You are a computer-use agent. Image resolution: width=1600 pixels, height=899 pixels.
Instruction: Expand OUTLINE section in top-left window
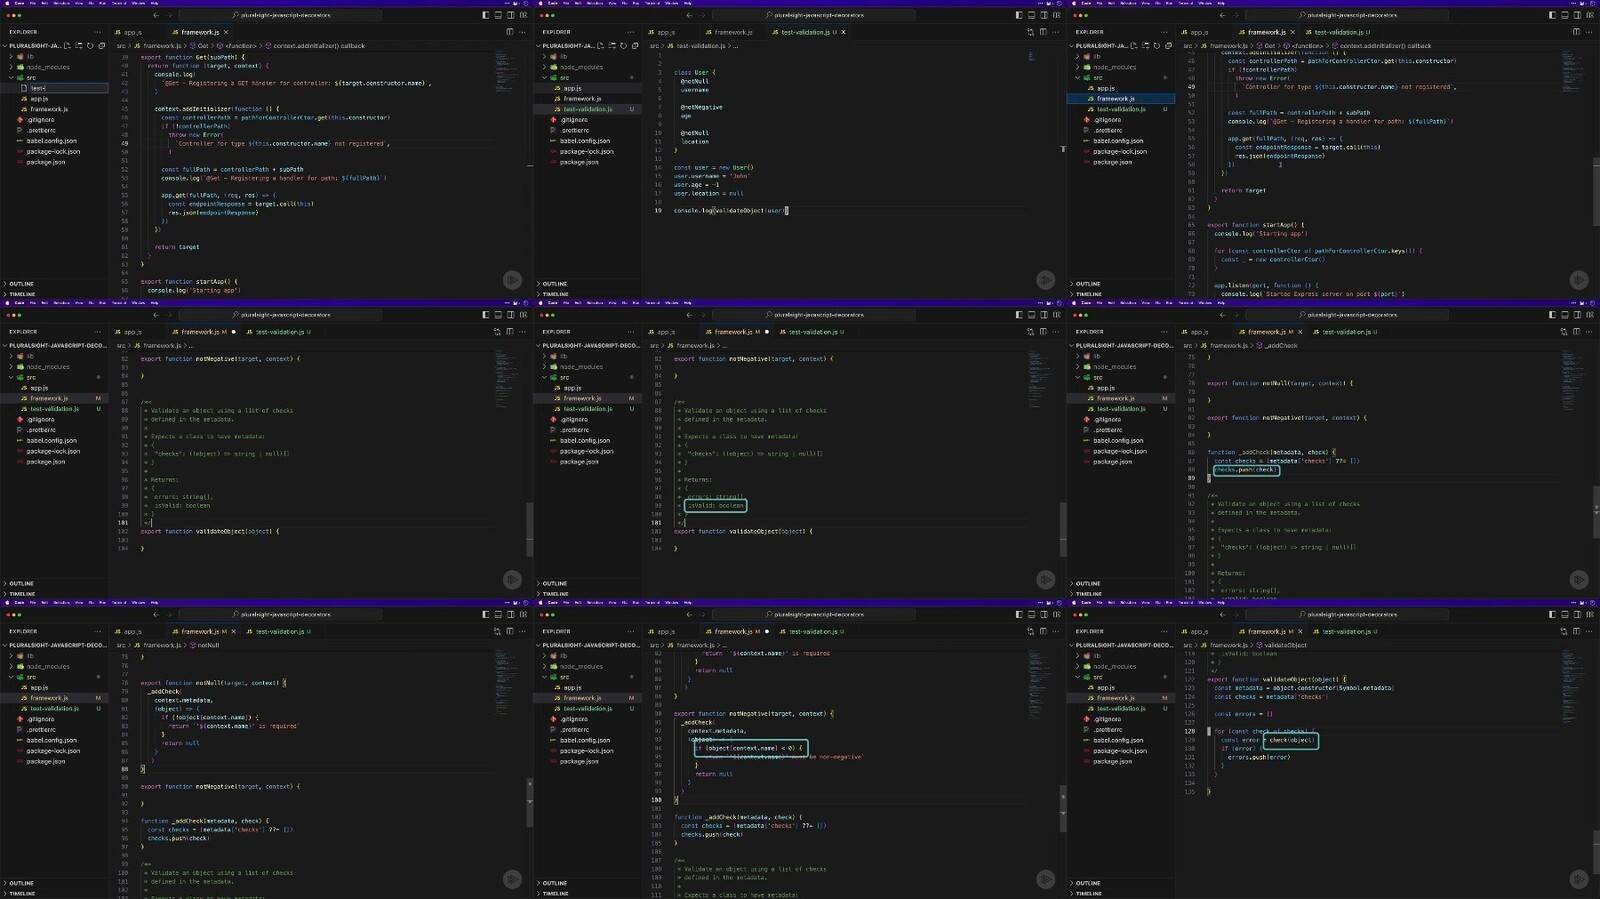(x=21, y=284)
